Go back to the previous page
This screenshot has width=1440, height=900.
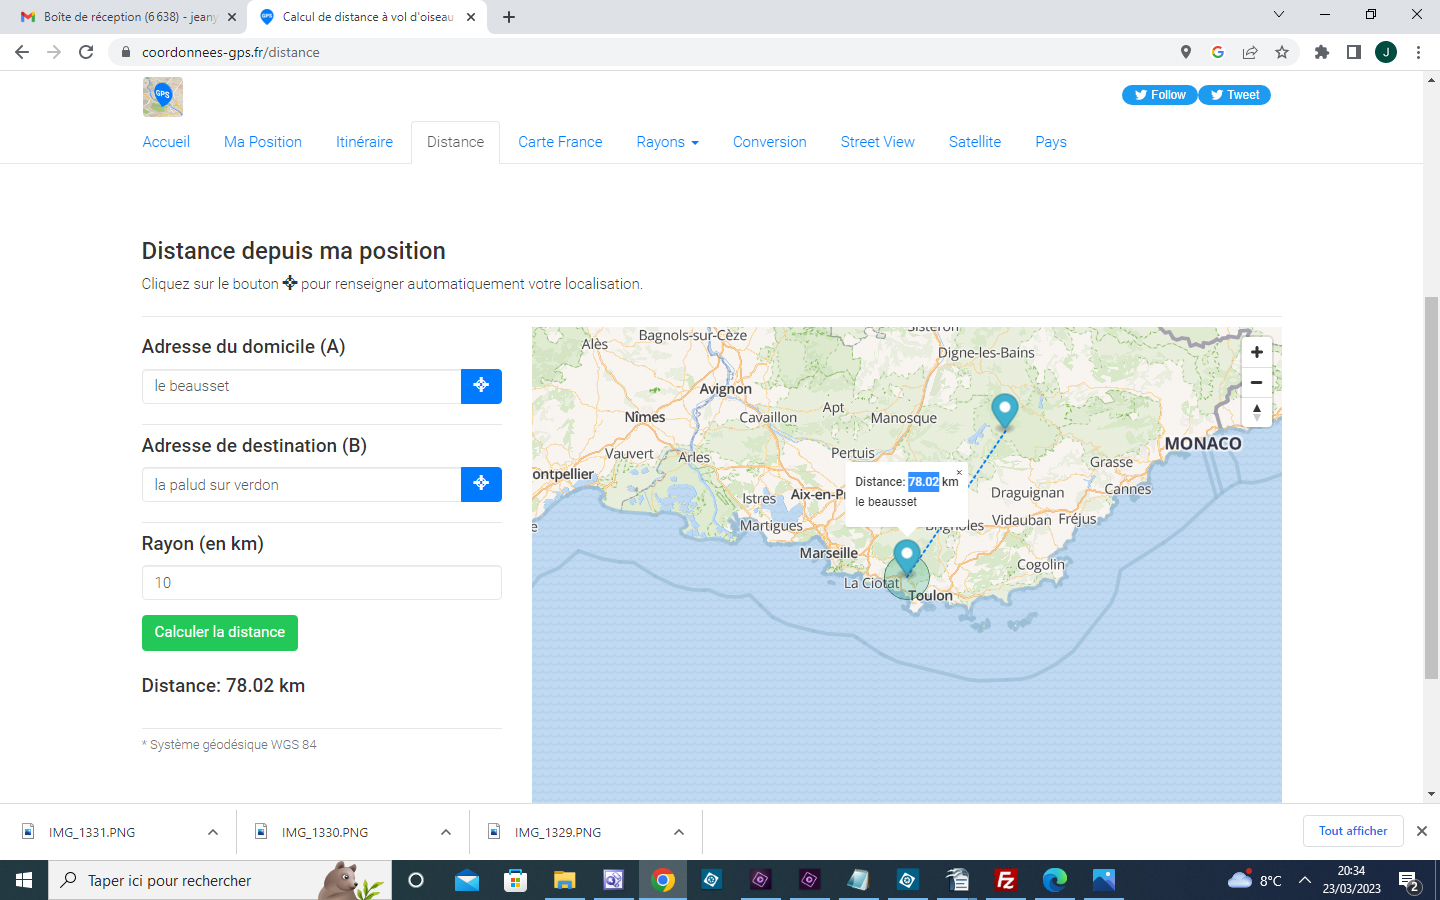point(22,52)
